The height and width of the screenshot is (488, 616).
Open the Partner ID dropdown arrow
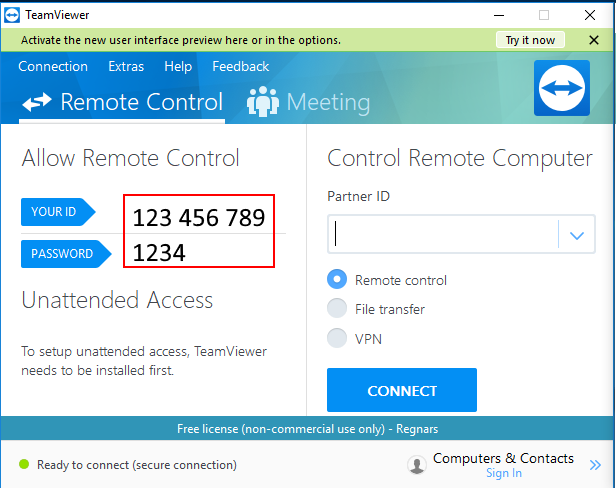576,235
